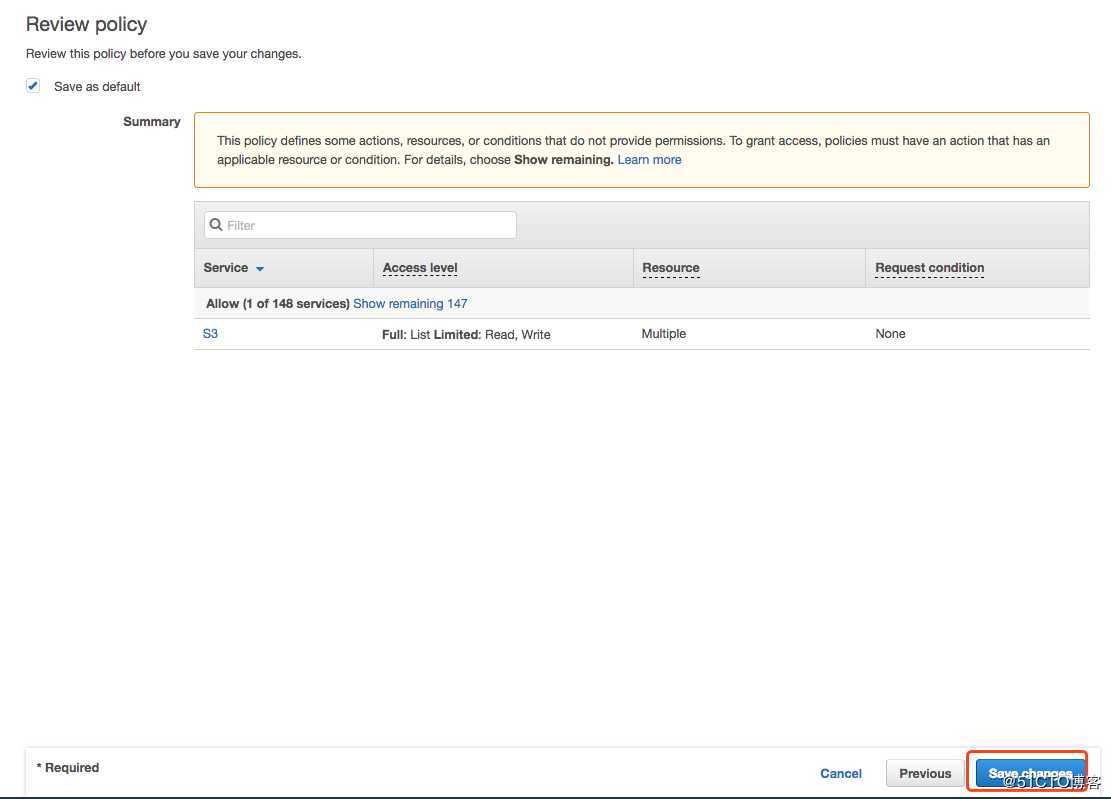This screenshot has height=799, width=1111.
Task: Click the Cancel link
Action: coord(840,774)
